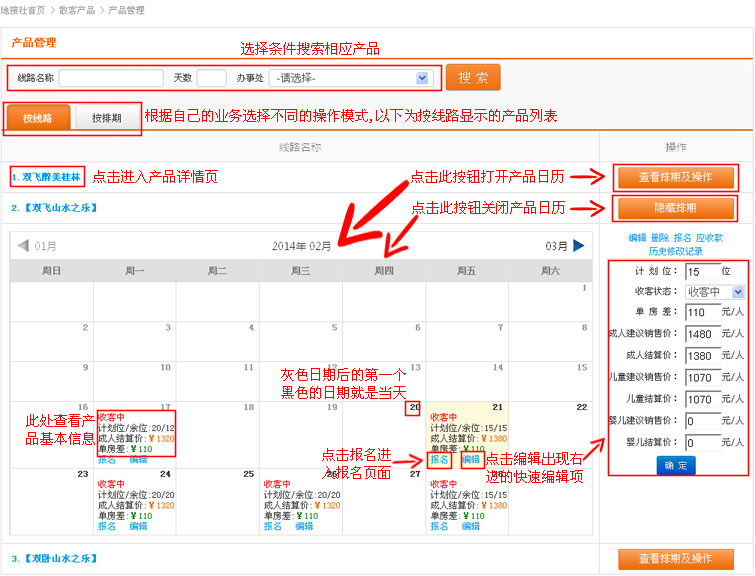Click the 天数 input box
The width and height of the screenshot is (755, 576).
click(211, 78)
